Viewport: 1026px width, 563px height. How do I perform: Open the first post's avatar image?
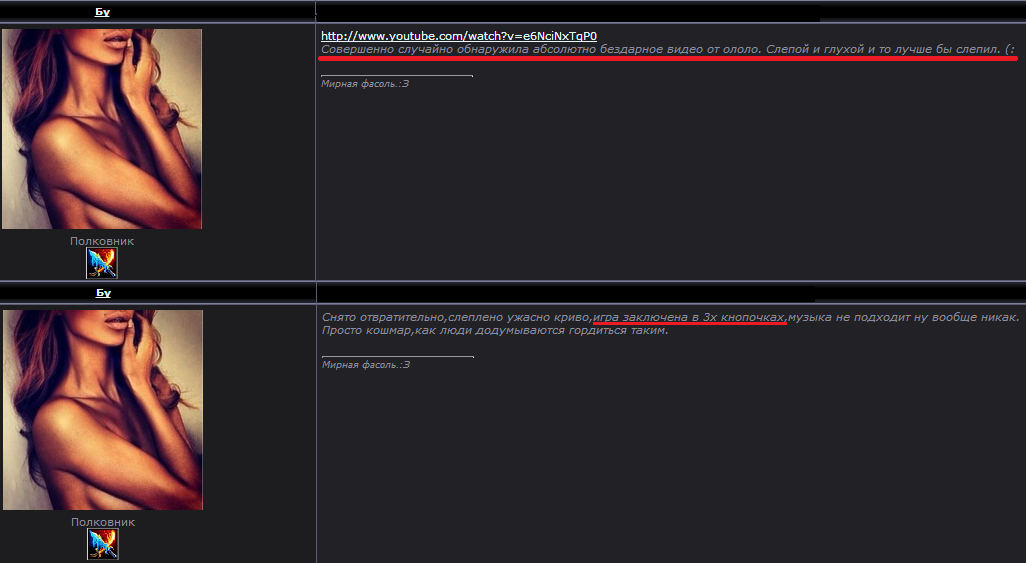tap(102, 129)
